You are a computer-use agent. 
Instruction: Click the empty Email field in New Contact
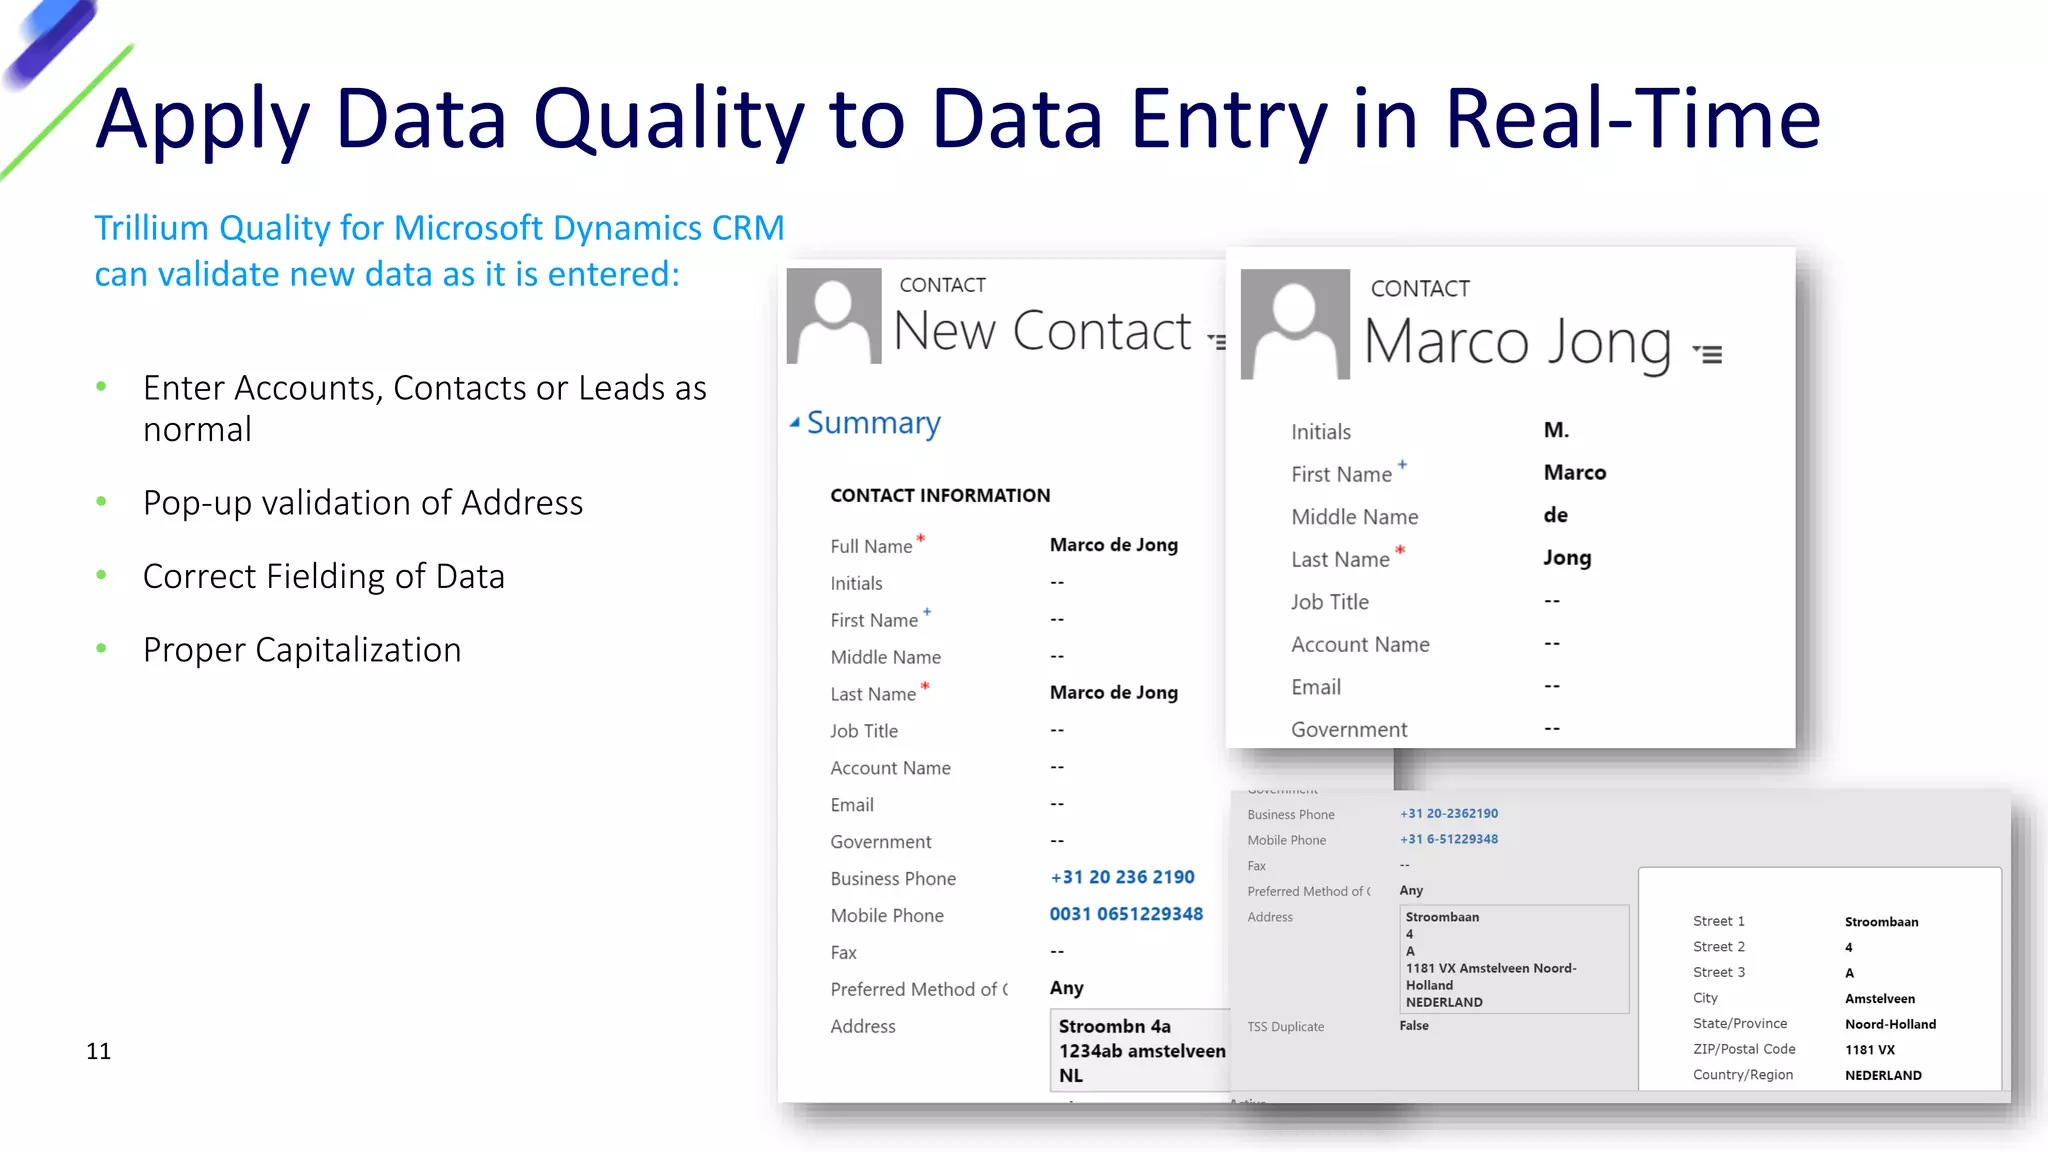pos(1057,804)
